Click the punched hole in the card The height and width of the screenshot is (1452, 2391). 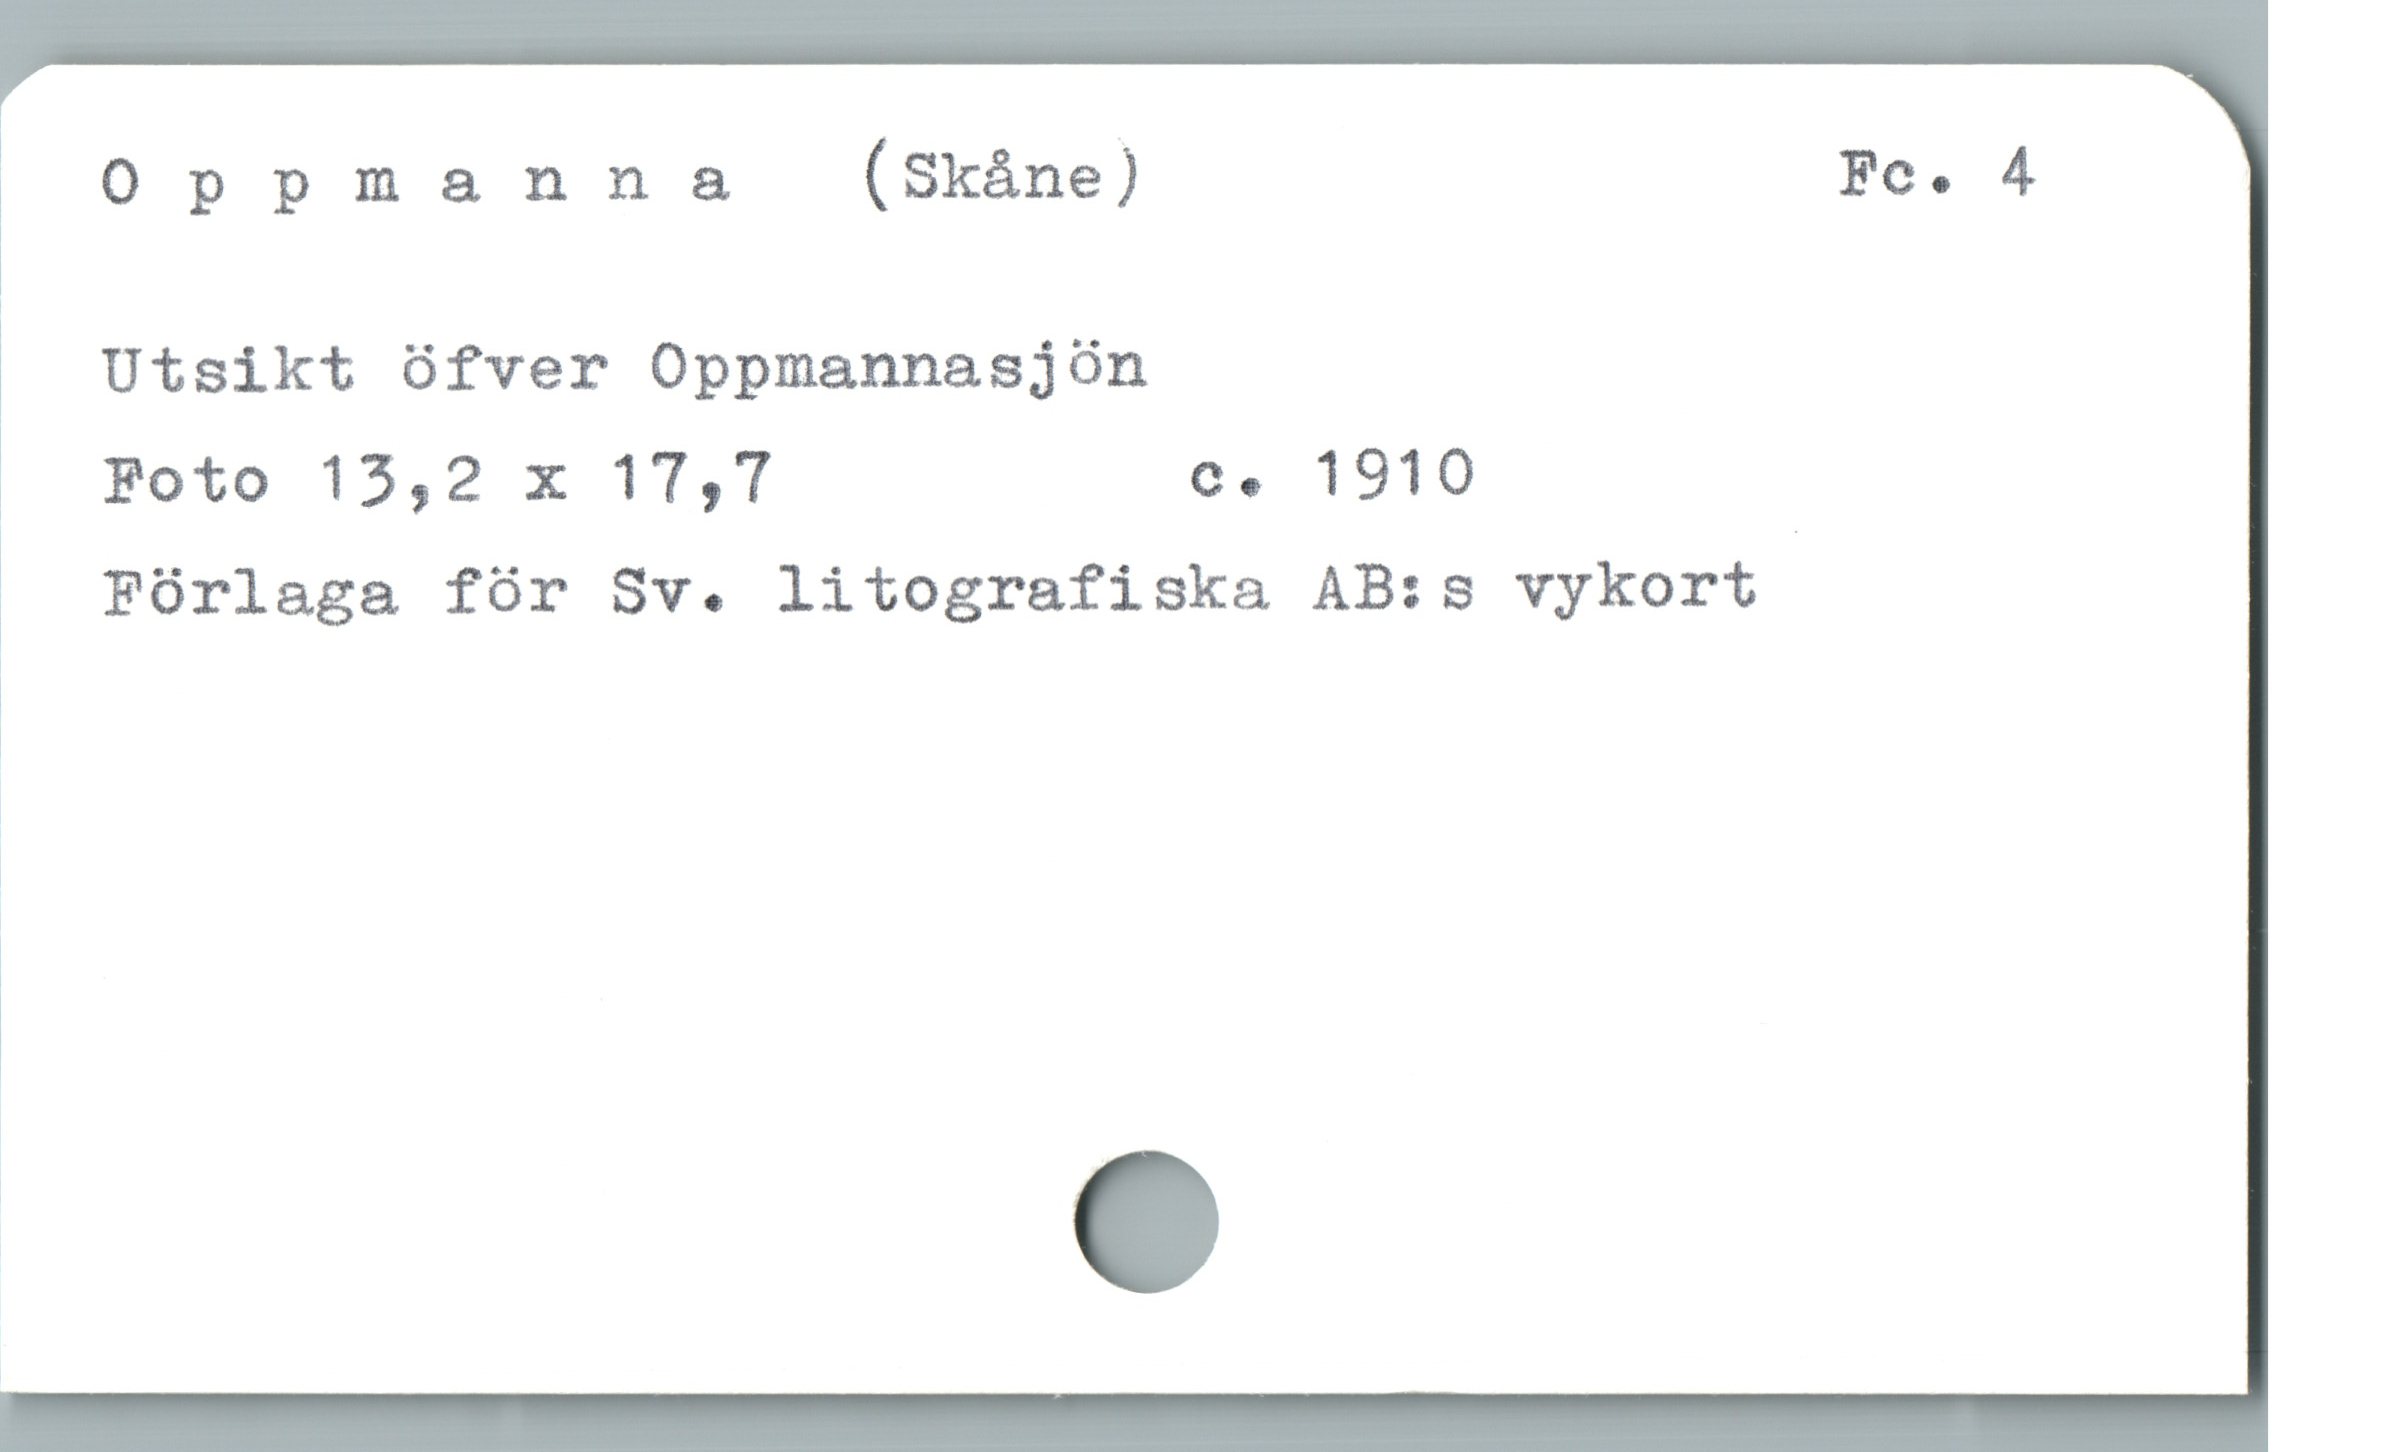tap(1147, 1221)
